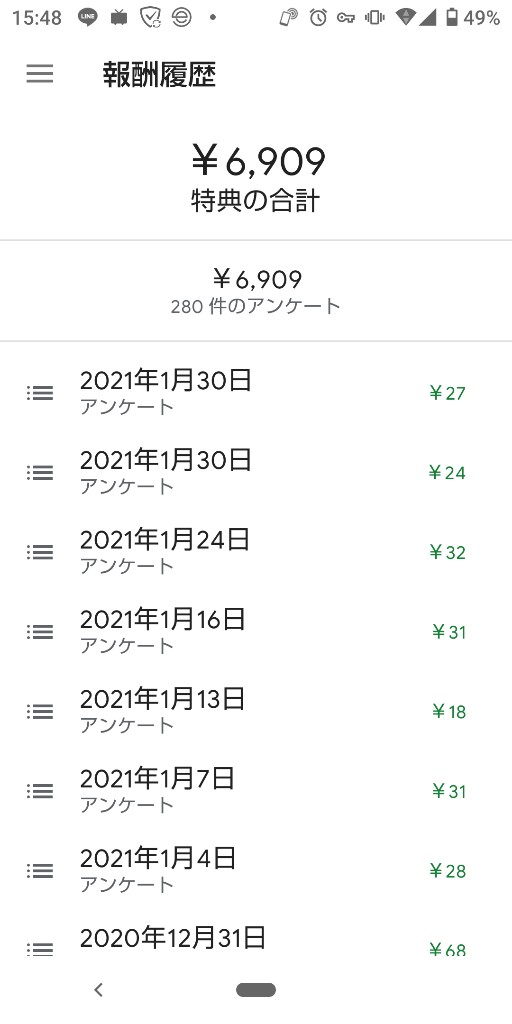Tap list icon beside 2020年12月31日 entry
The image size is (512, 1024).
(x=40, y=949)
